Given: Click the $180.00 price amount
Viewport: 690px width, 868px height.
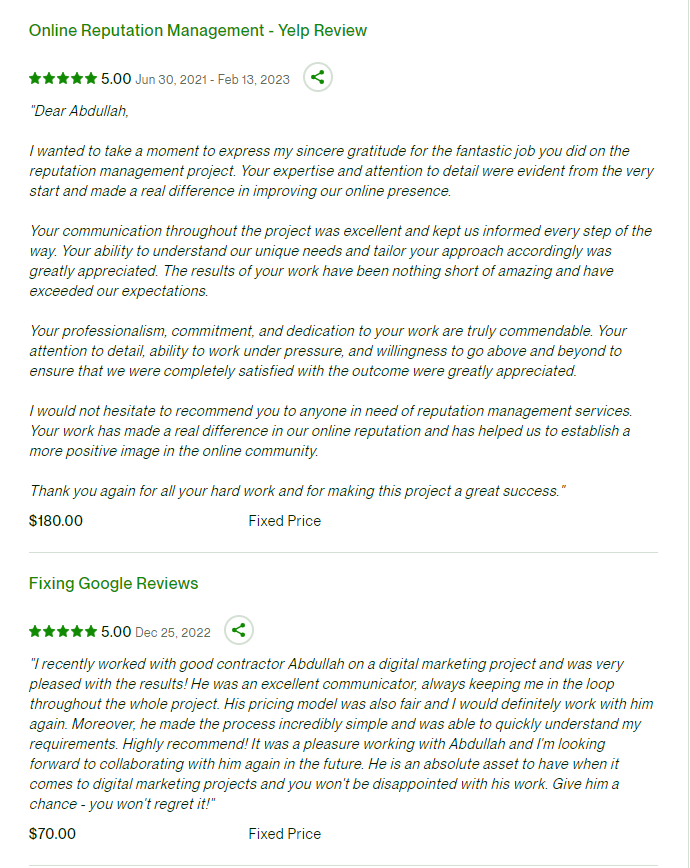Looking at the screenshot, I should pyautogui.click(x=56, y=521).
